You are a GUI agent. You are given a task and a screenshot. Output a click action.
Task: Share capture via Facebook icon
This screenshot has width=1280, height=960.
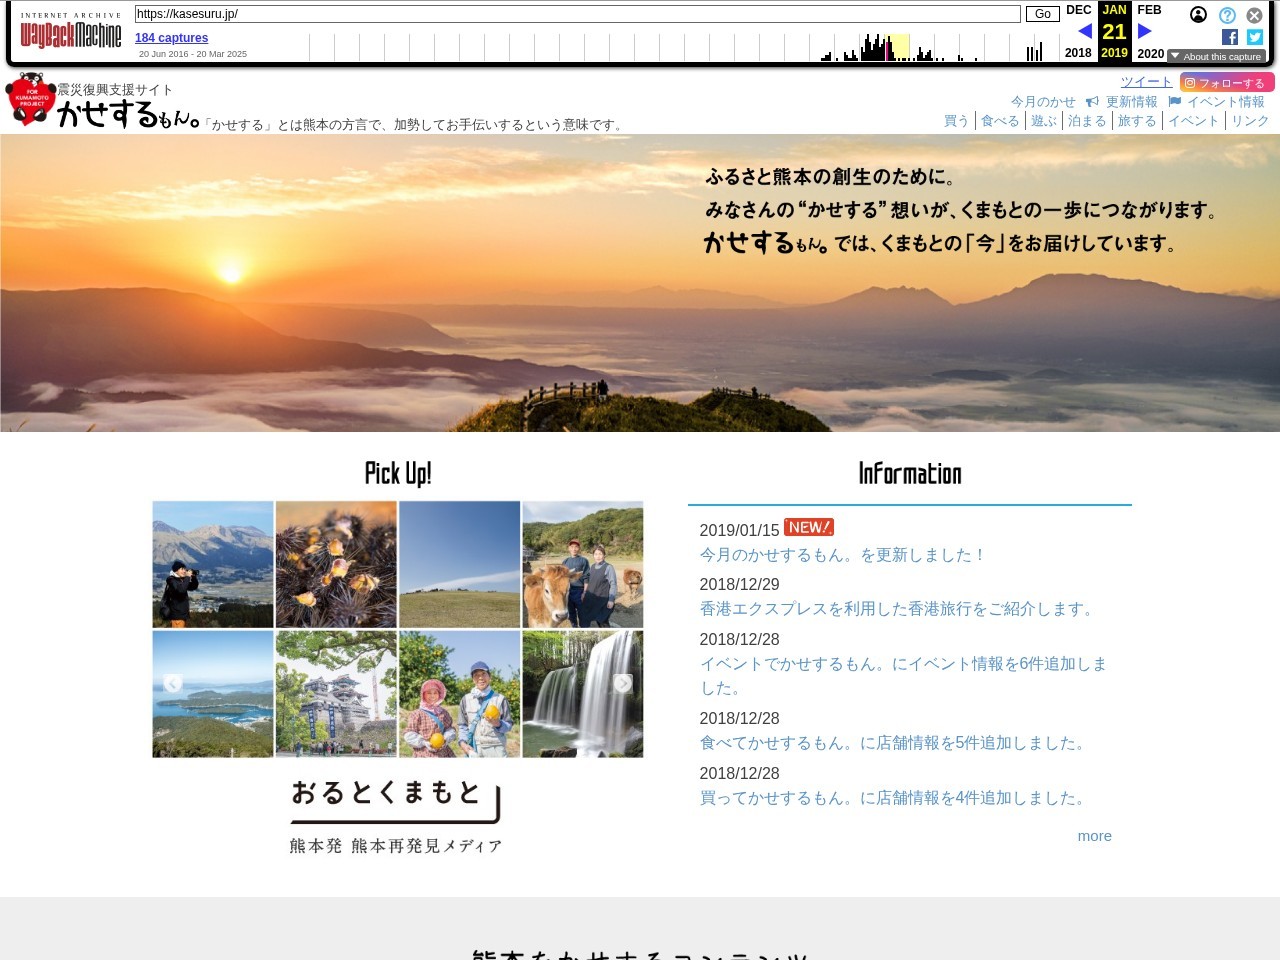pyautogui.click(x=1230, y=37)
